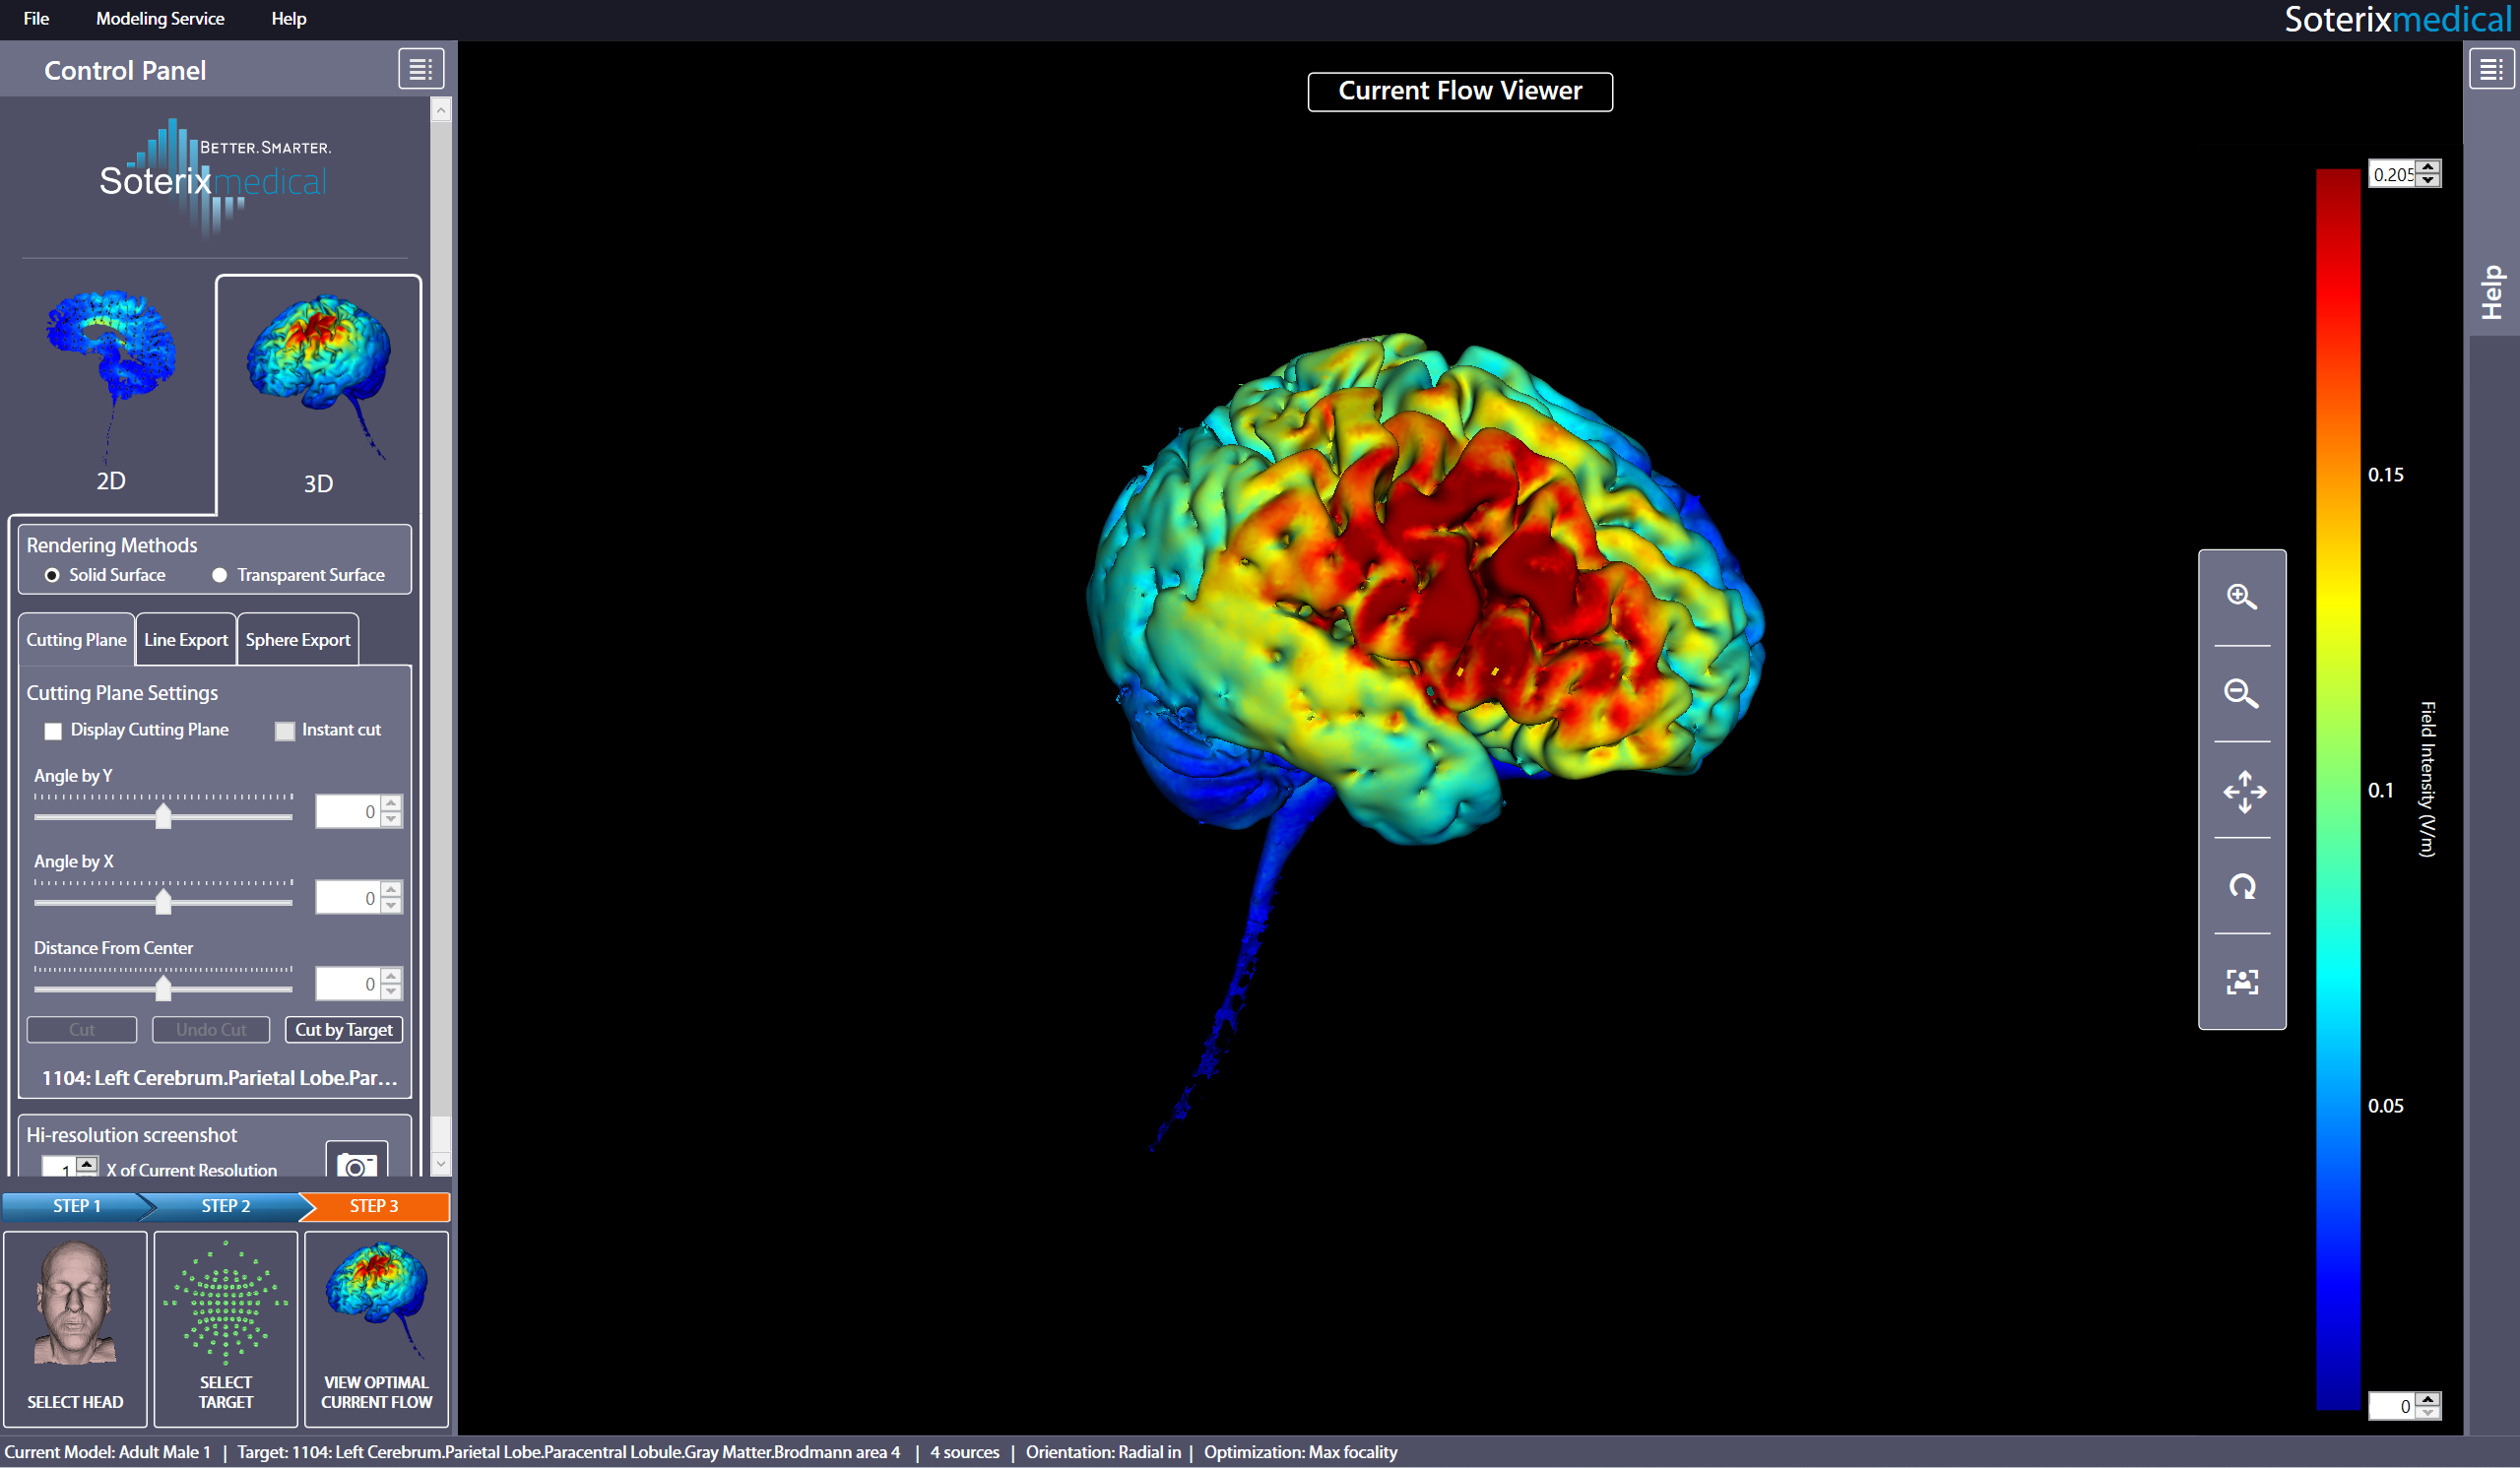2520x1468 pixels.
Task: Click 'Optimization: Max focality' status text
Action: point(1300,1452)
